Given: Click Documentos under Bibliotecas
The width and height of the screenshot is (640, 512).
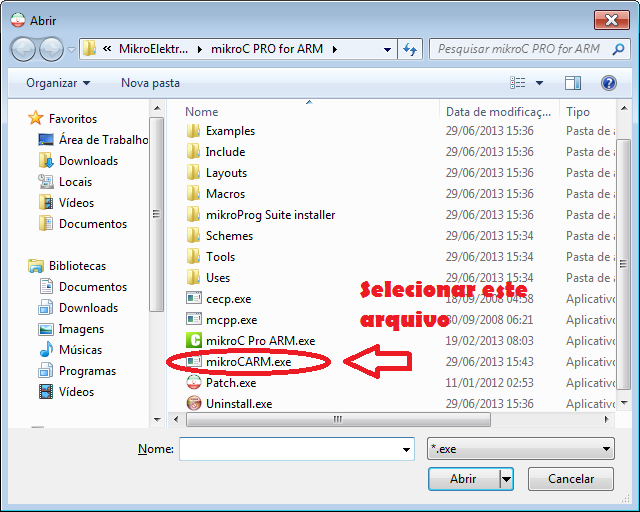Looking at the screenshot, I should 93,287.
